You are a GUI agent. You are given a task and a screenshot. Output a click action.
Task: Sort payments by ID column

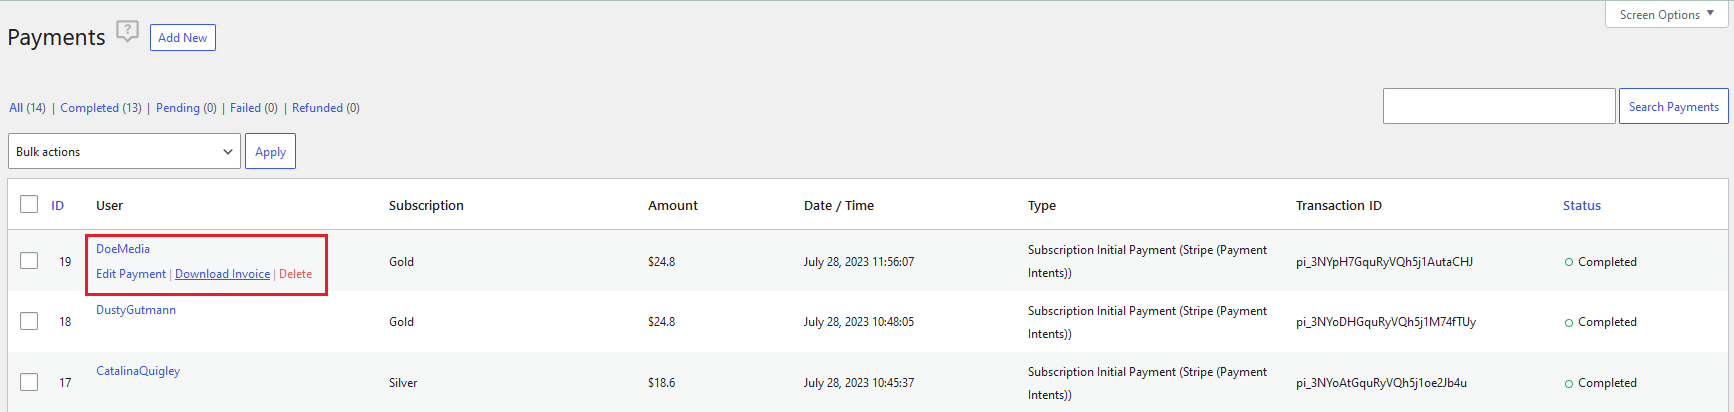(58, 206)
